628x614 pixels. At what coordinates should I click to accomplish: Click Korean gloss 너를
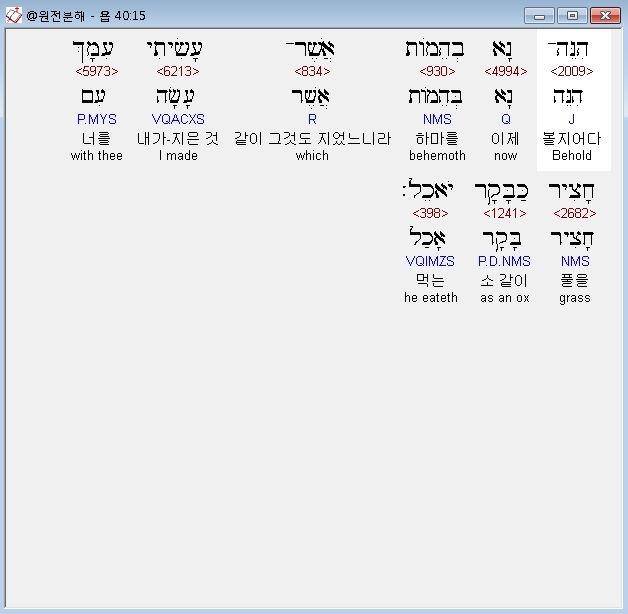96,139
